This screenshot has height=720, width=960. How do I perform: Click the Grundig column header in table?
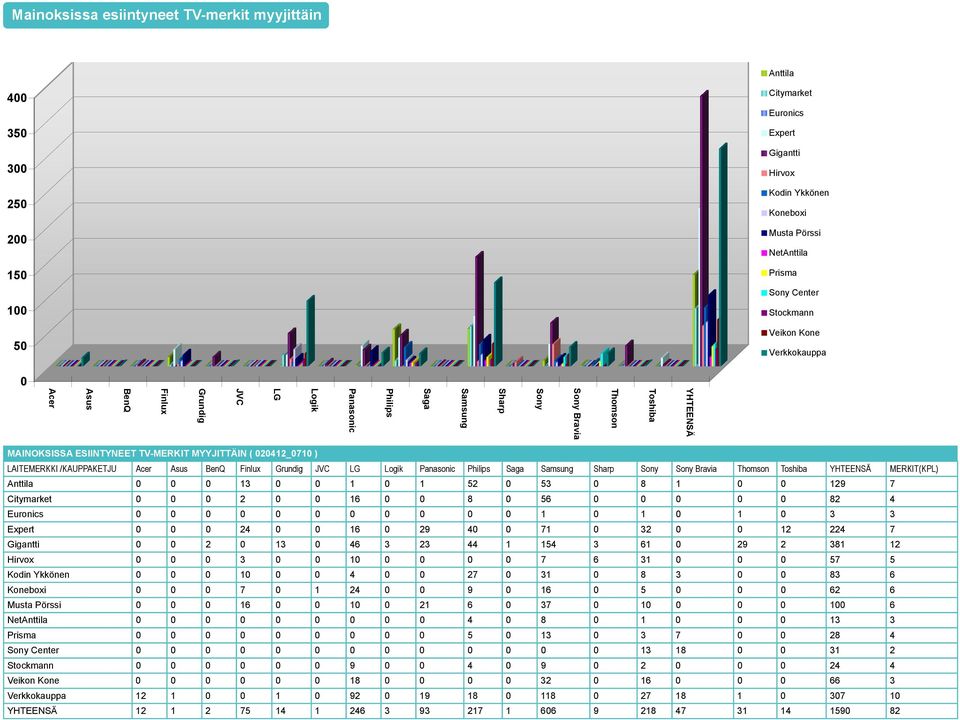pos(289,469)
